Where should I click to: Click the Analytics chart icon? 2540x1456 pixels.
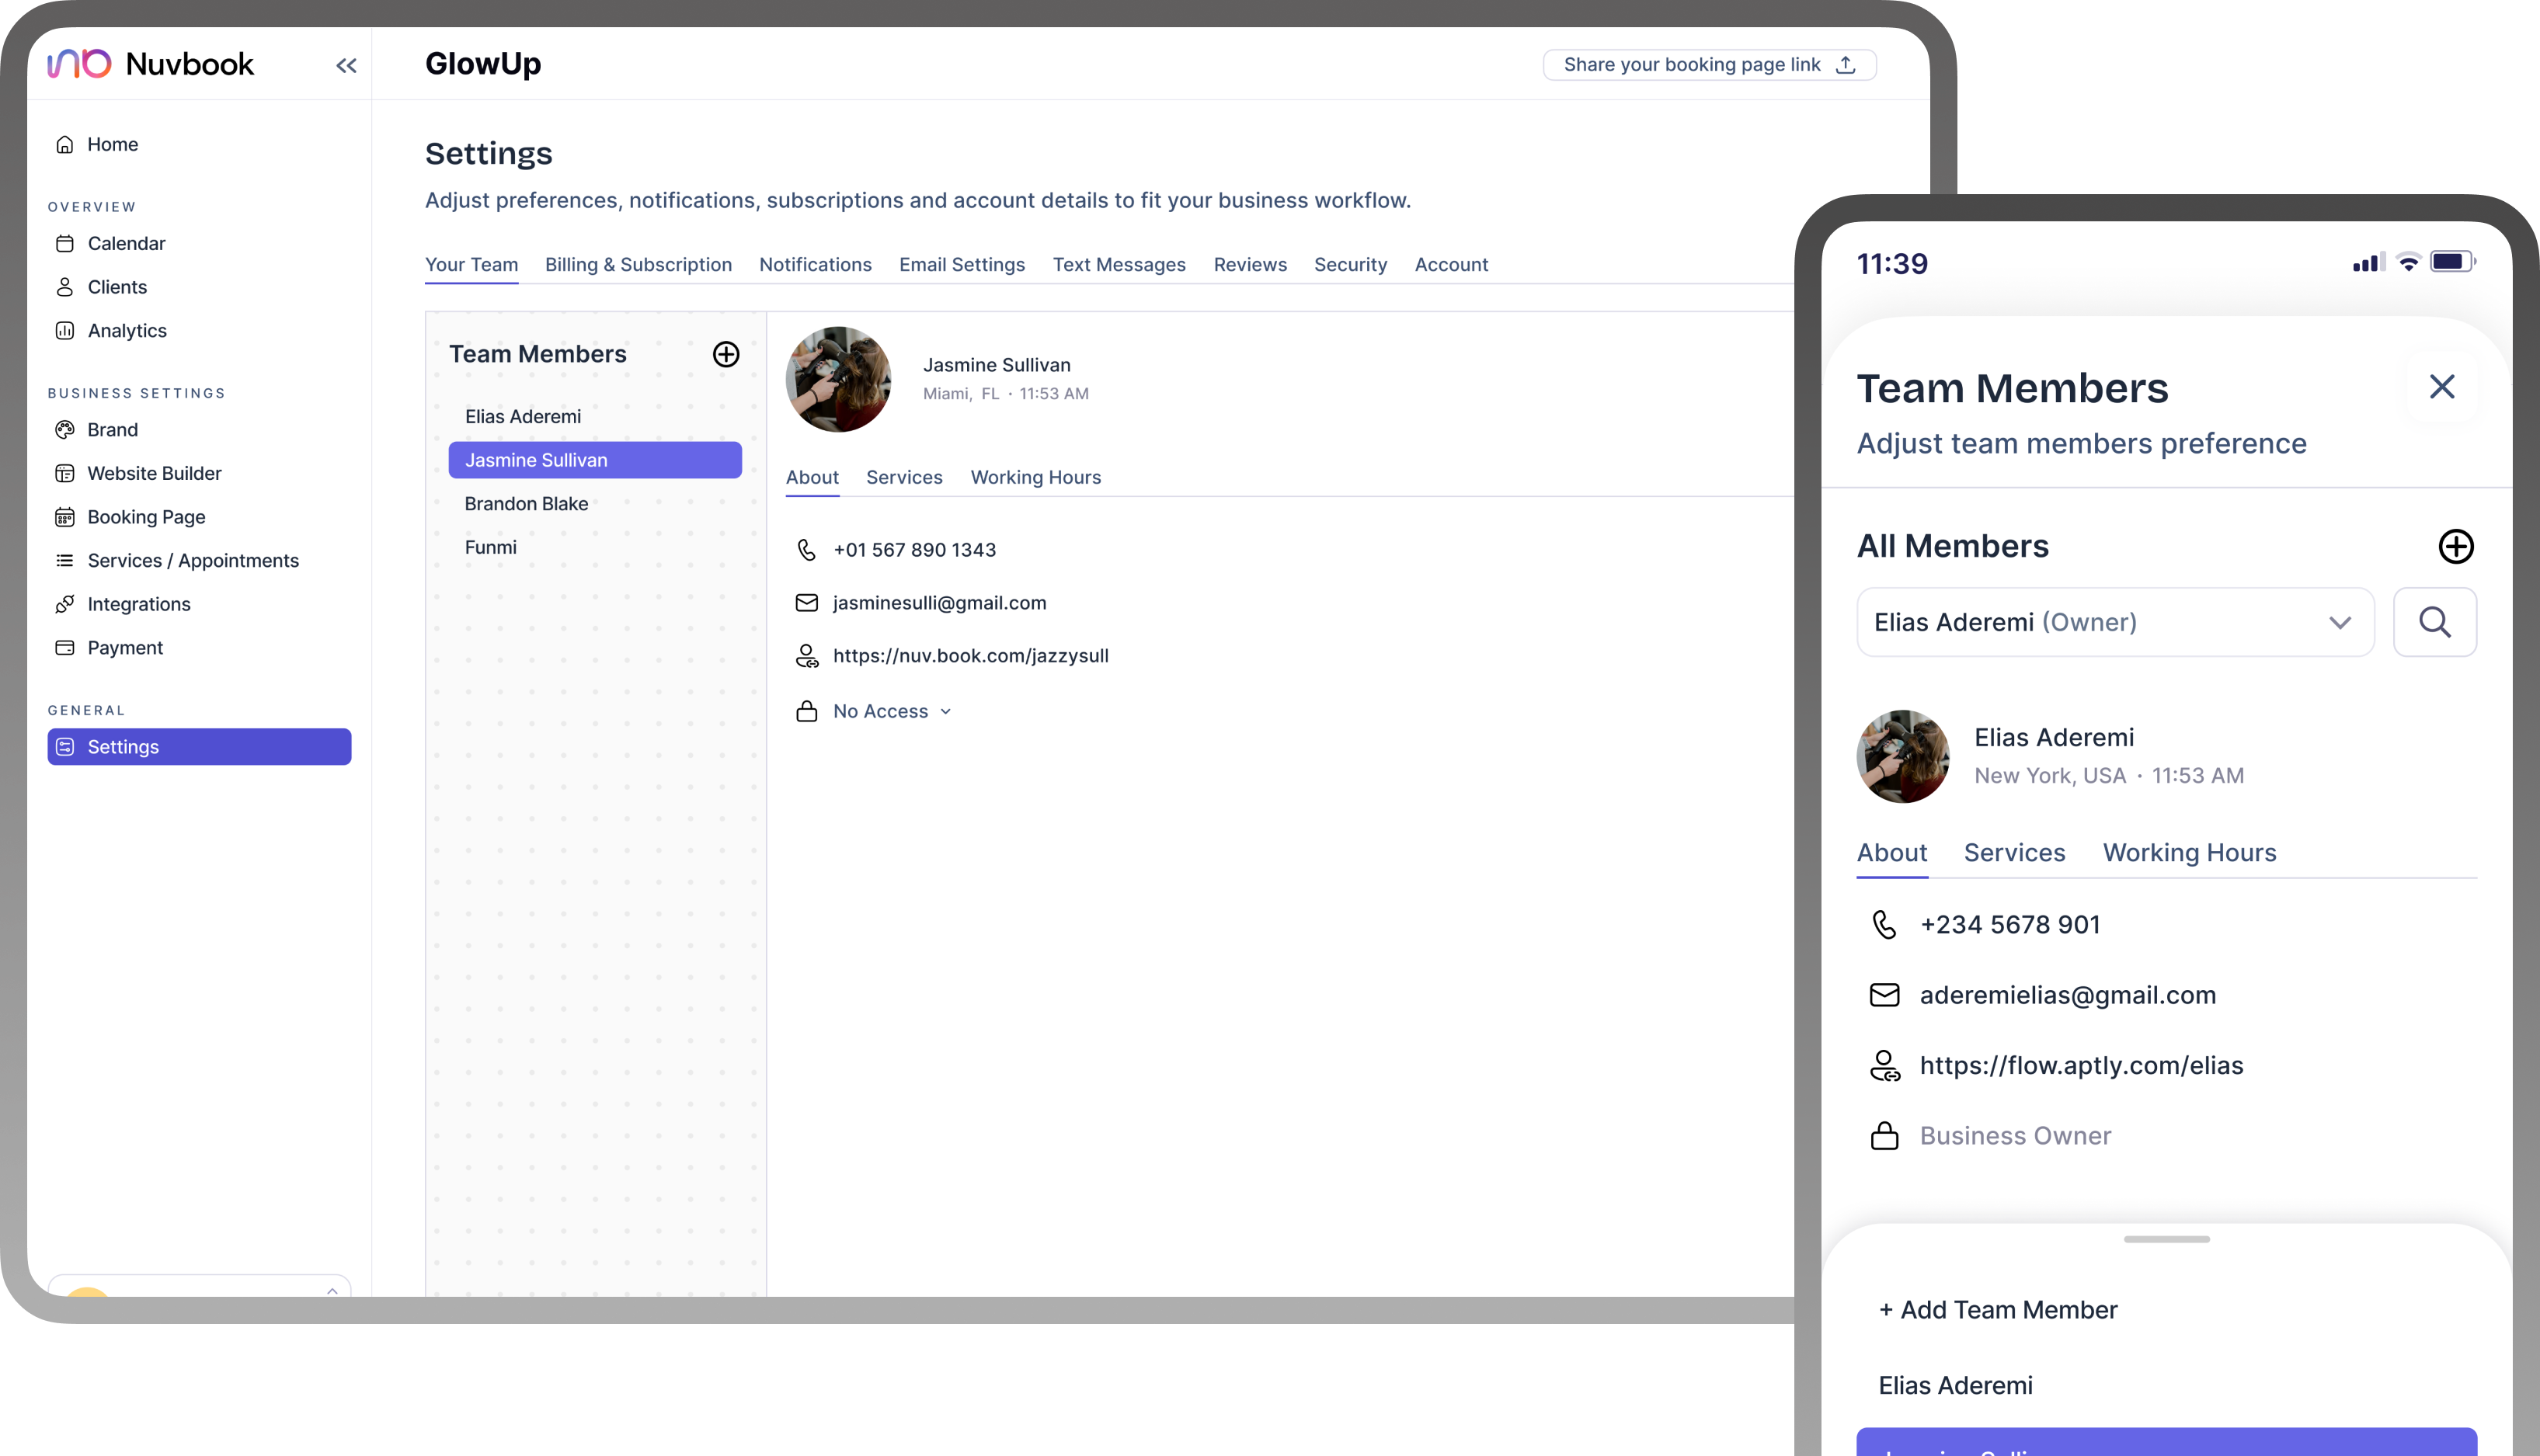click(65, 331)
